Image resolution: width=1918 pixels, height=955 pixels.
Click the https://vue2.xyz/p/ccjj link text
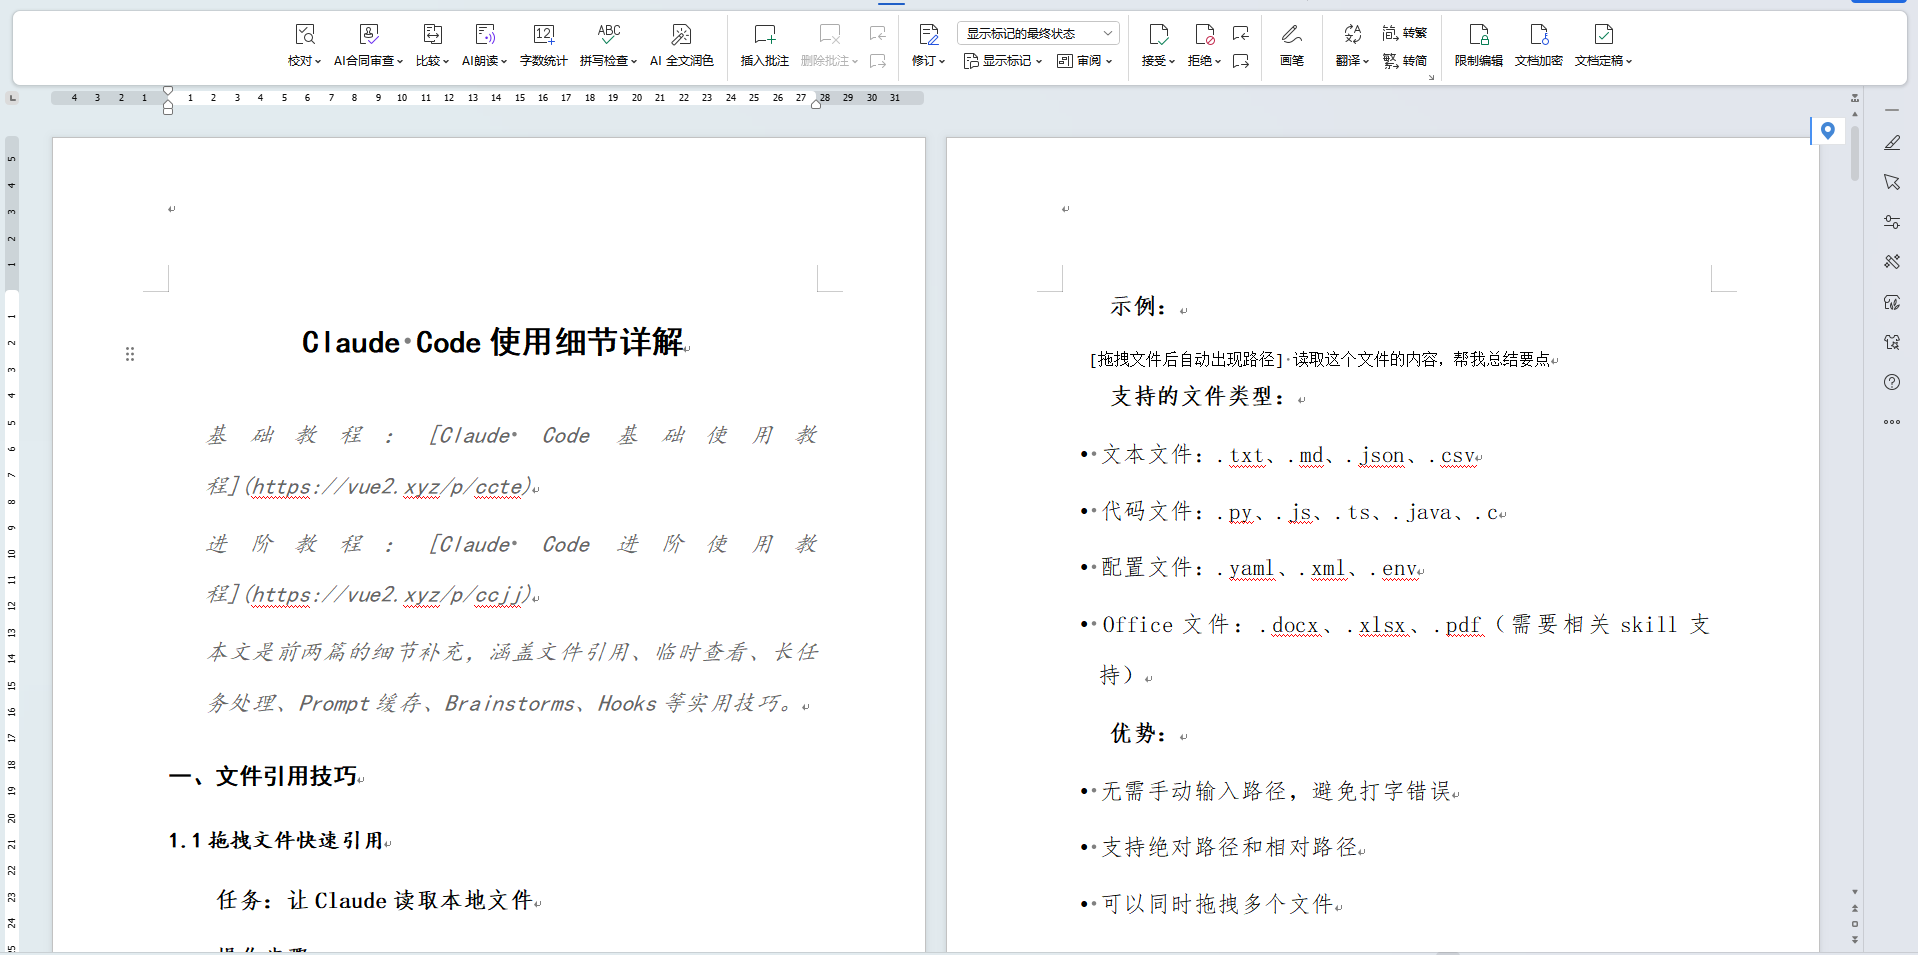click(388, 595)
